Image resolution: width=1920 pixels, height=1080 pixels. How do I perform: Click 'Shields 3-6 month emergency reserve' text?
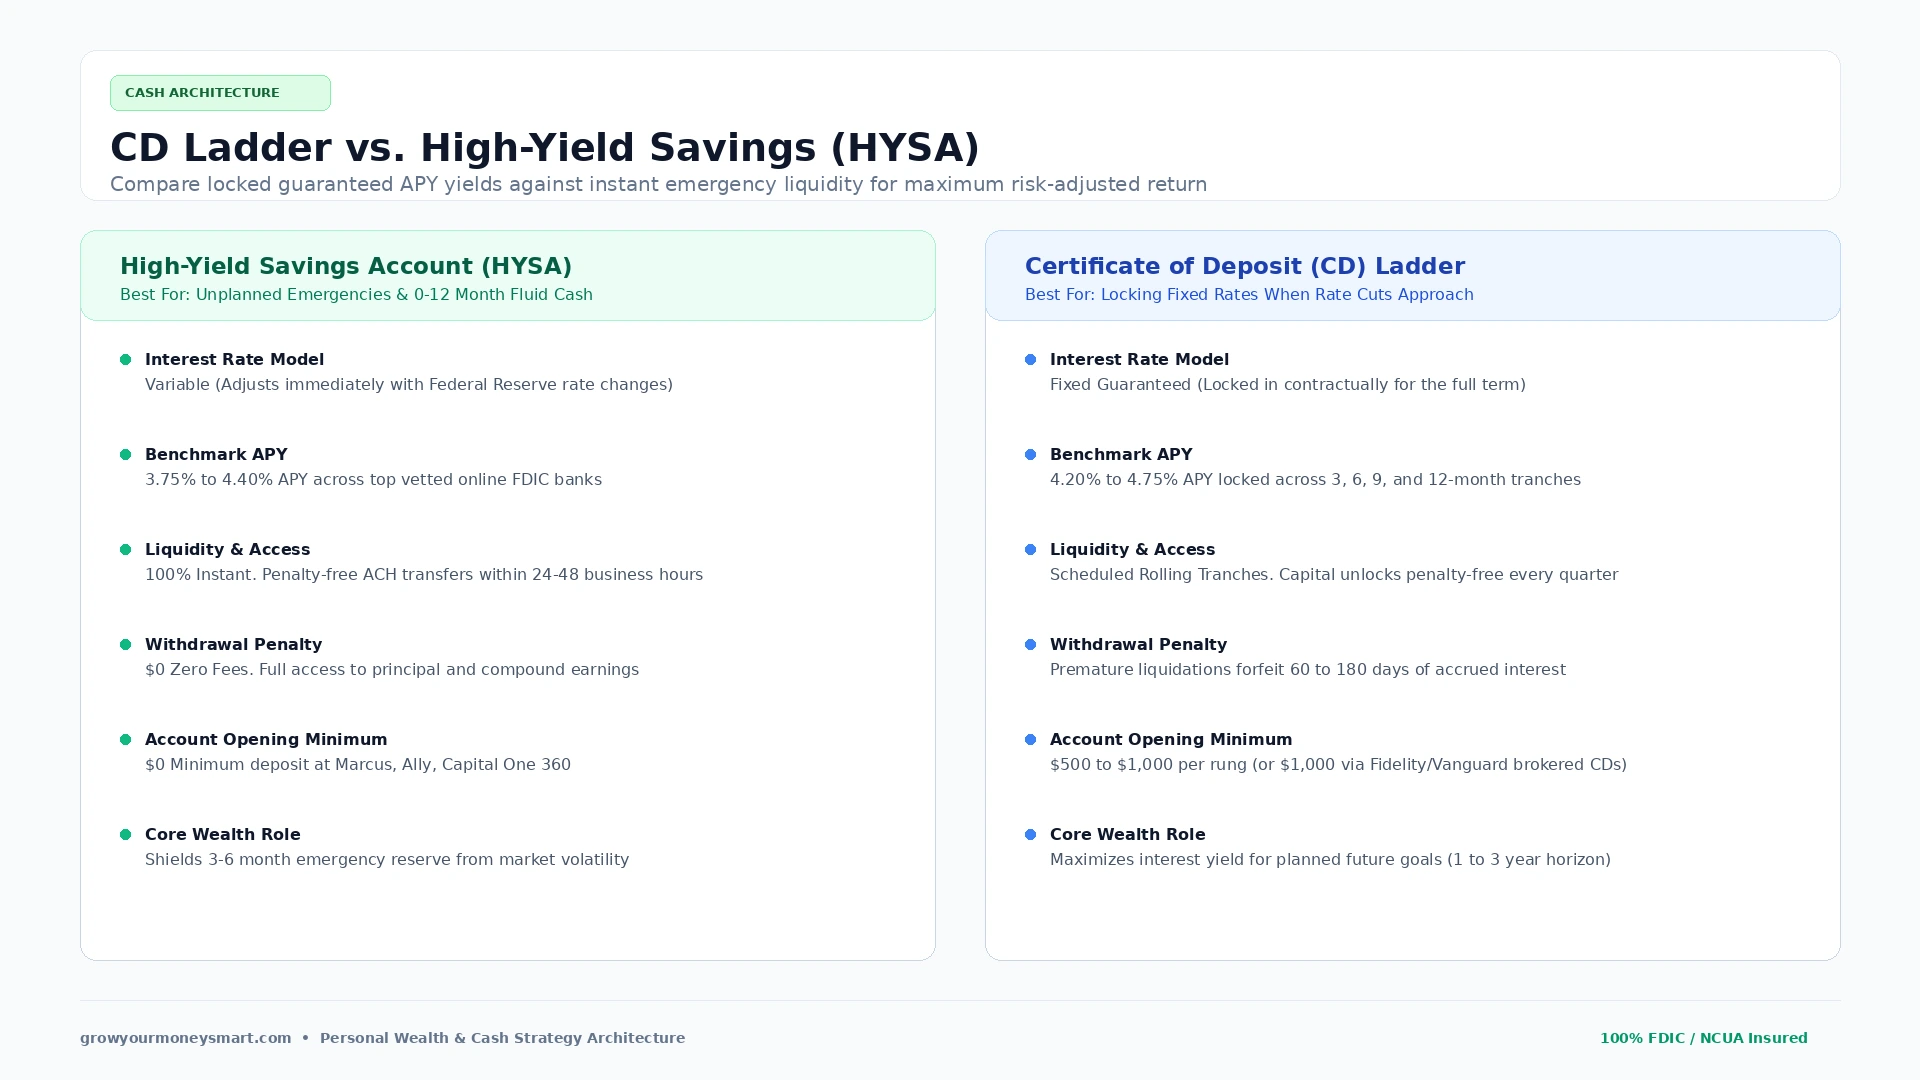click(387, 860)
